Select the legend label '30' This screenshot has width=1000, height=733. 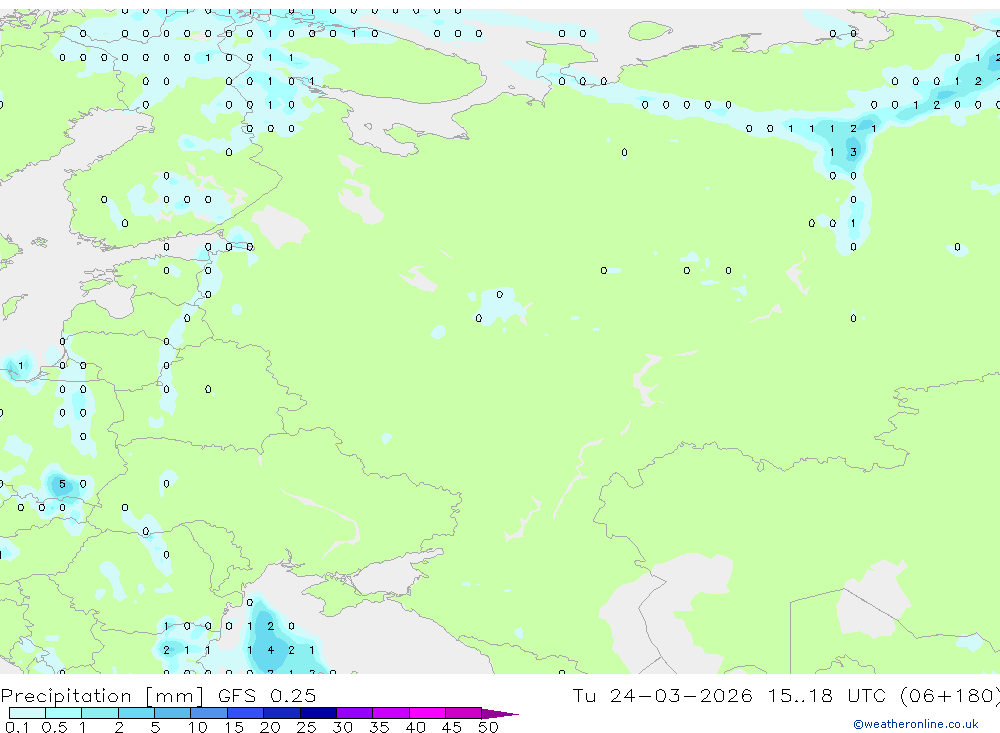342,727
